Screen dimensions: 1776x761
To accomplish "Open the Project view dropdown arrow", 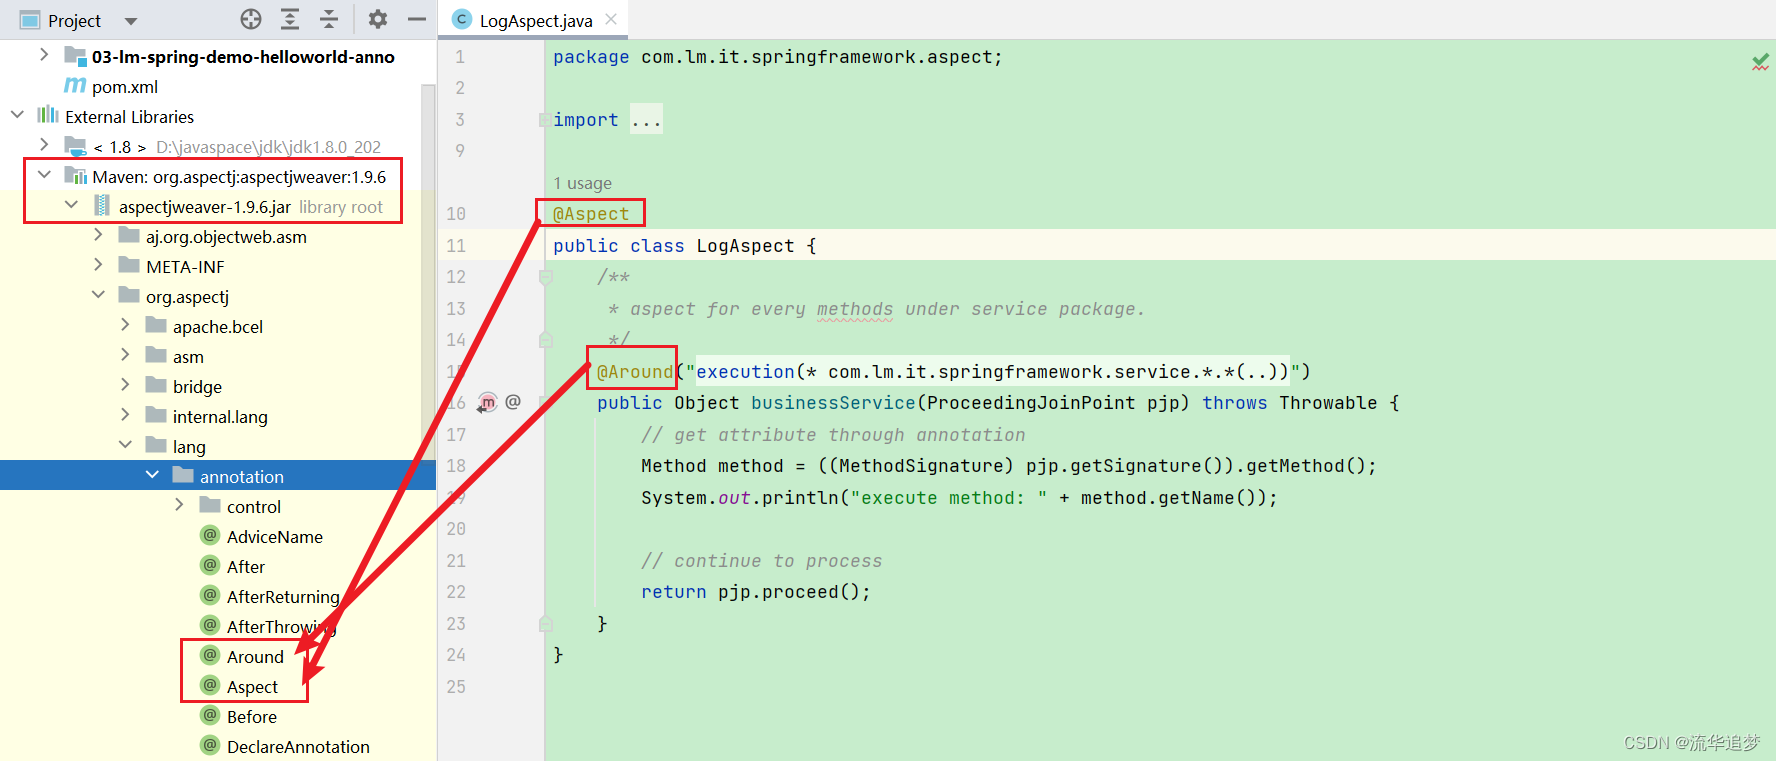I will coord(131,21).
